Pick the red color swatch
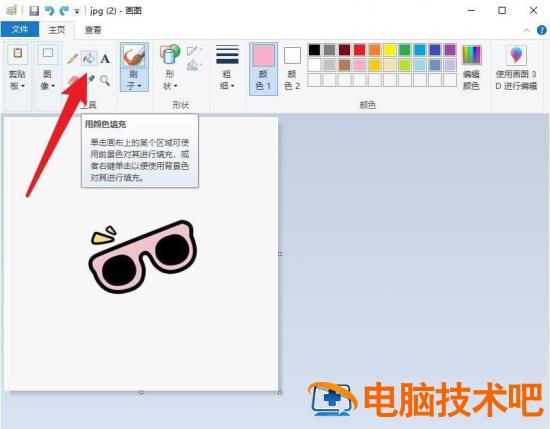The width and height of the screenshot is (550, 429). [x=360, y=50]
